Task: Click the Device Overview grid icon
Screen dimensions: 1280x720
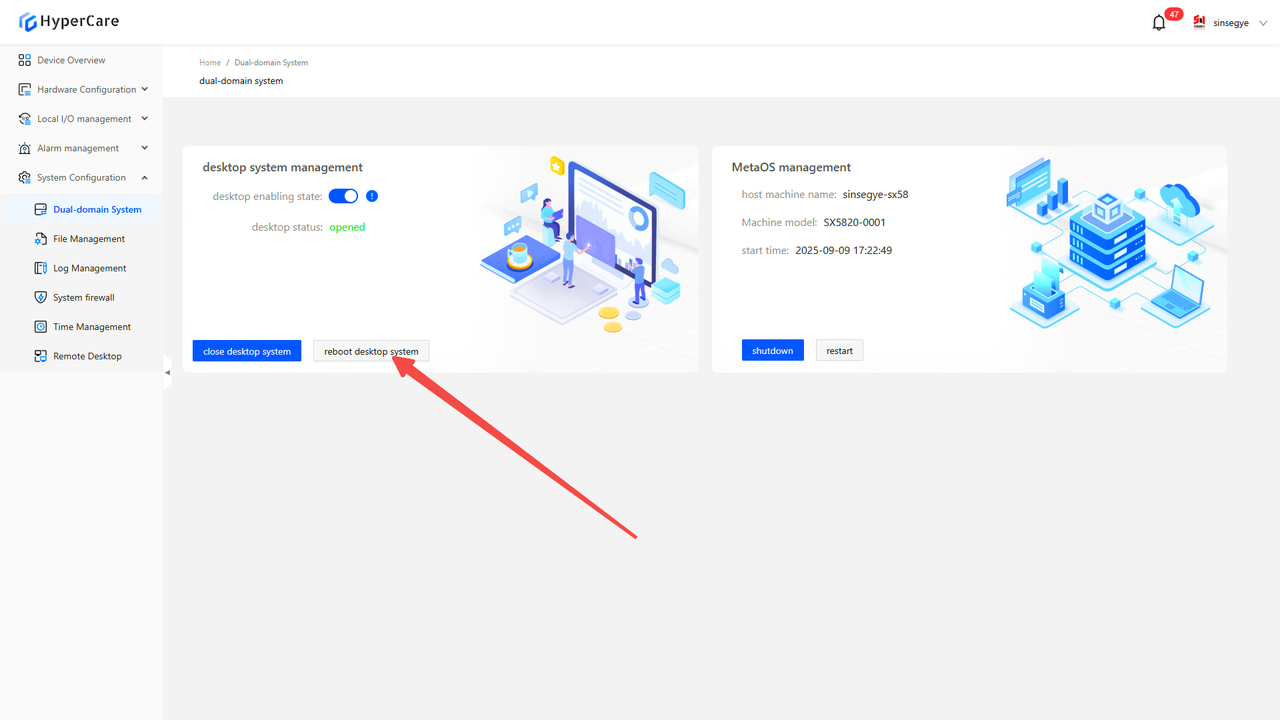Action: pyautogui.click(x=25, y=60)
